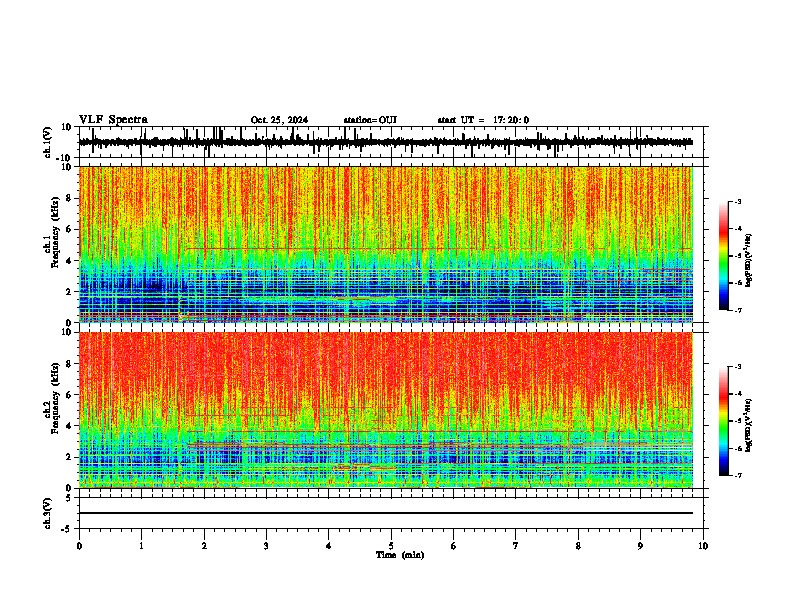Click the '4' minute tick label
This screenshot has height=612, width=792.
[x=329, y=546]
